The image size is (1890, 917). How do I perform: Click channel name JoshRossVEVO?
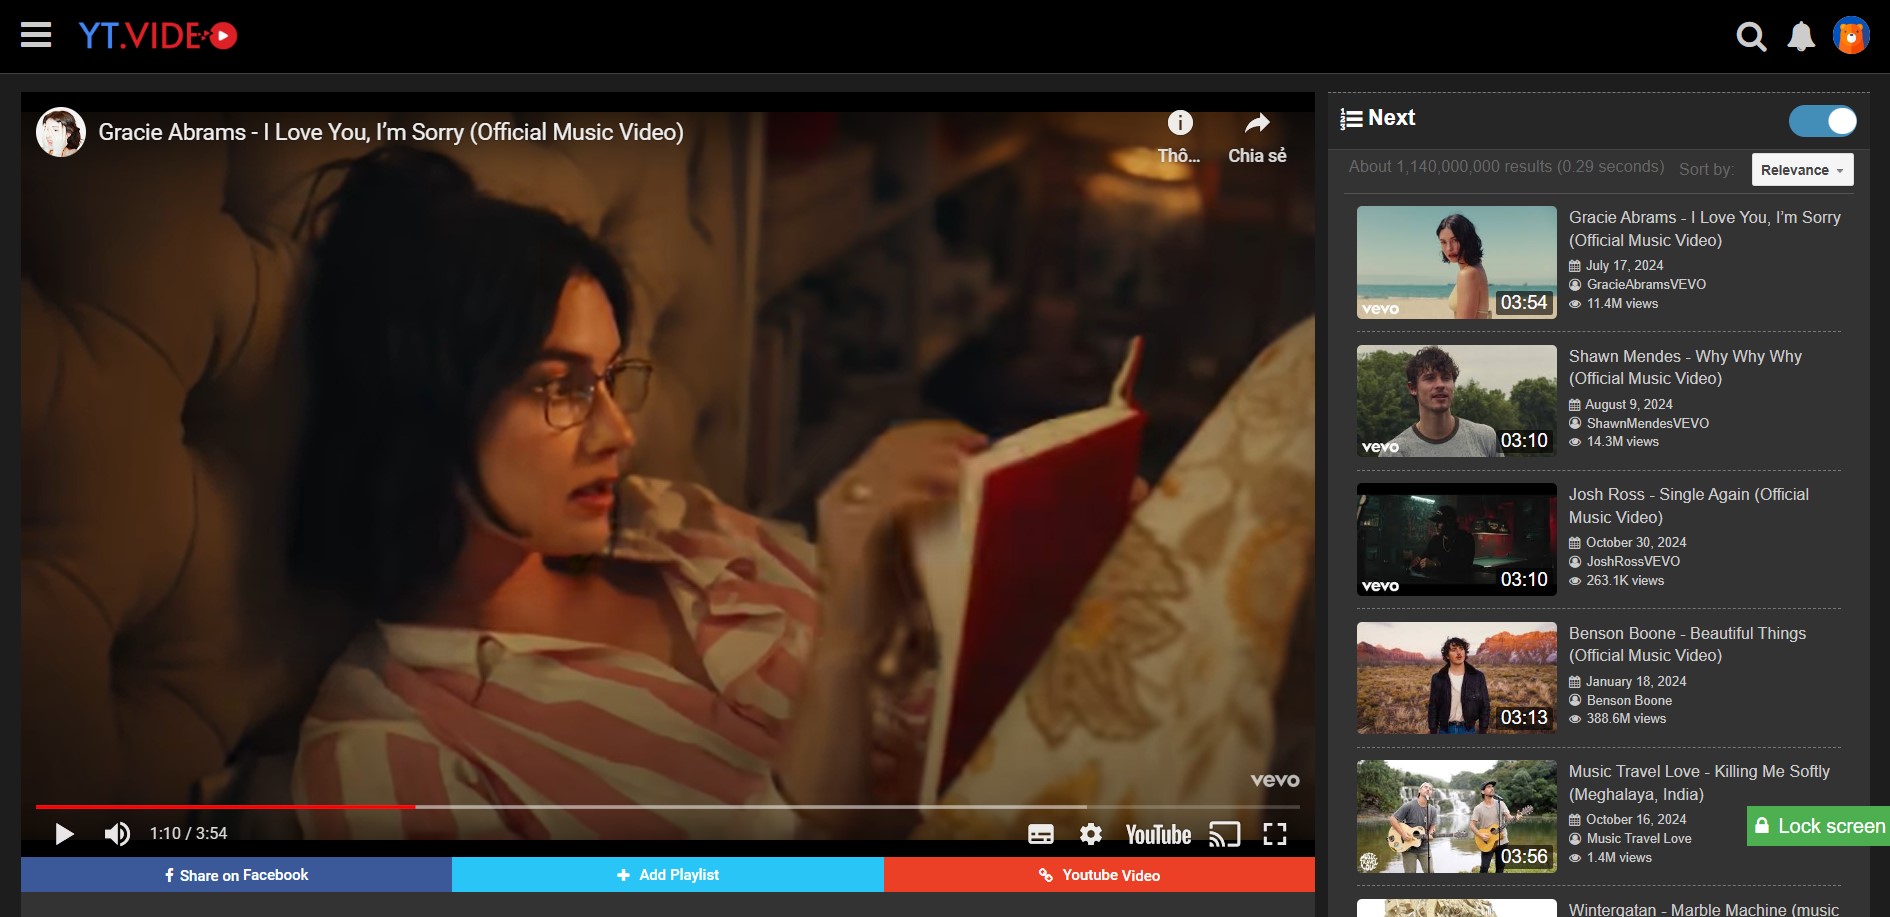coord(1633,561)
